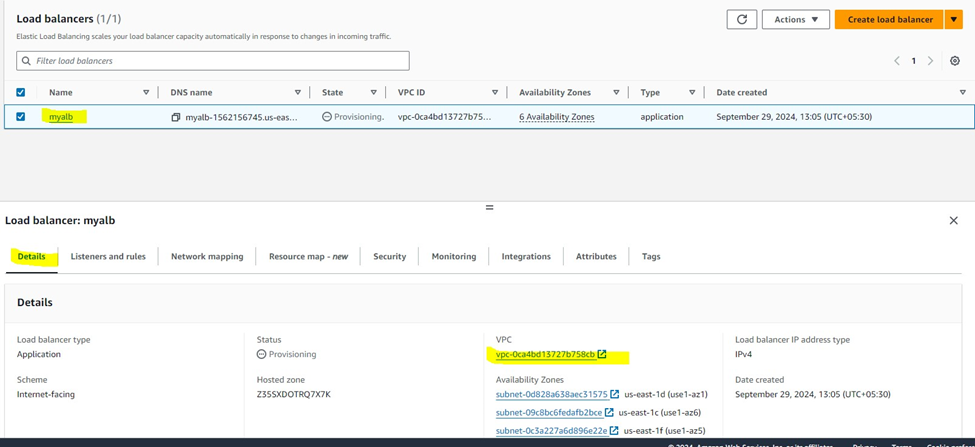
Task: Open table preferences gear icon
Action: point(954,61)
